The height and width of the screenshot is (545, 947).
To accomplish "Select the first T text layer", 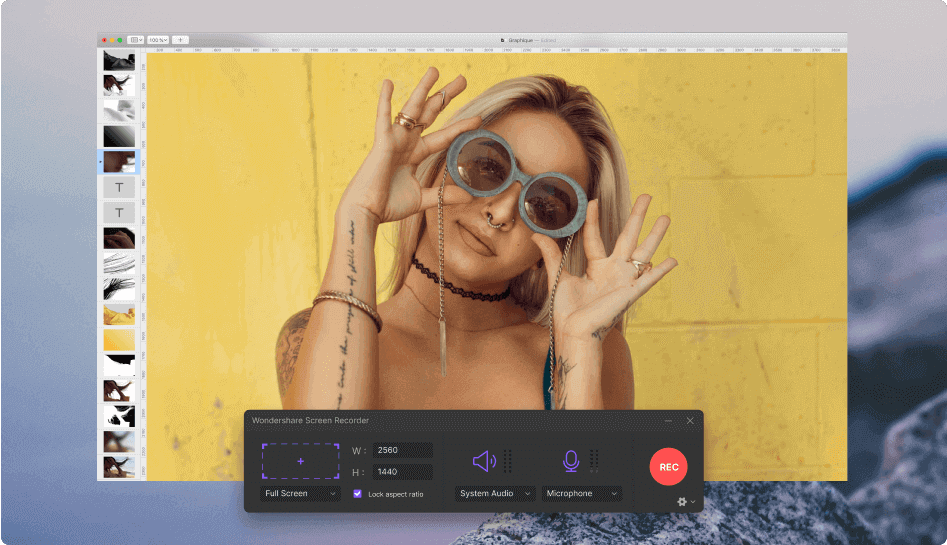I will [x=119, y=187].
